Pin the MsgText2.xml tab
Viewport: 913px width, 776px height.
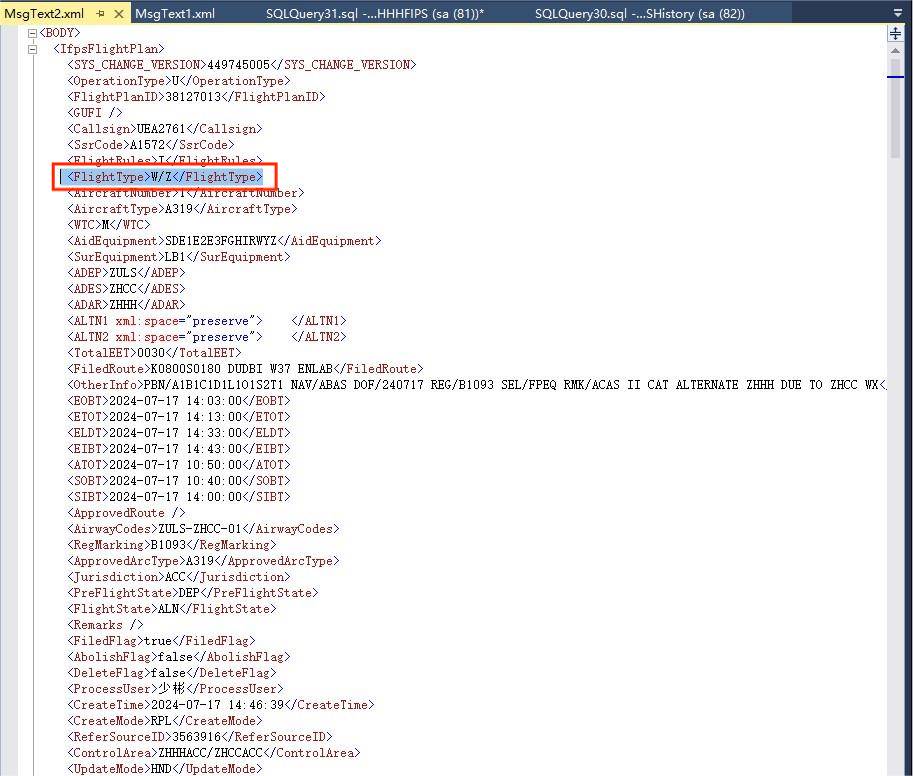[100, 13]
